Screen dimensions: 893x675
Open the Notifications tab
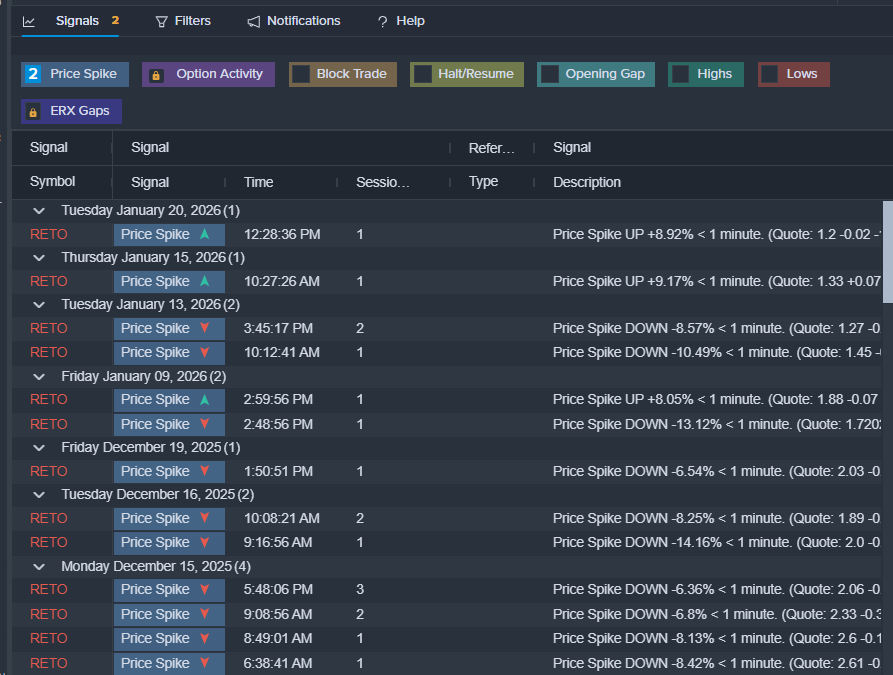294,21
